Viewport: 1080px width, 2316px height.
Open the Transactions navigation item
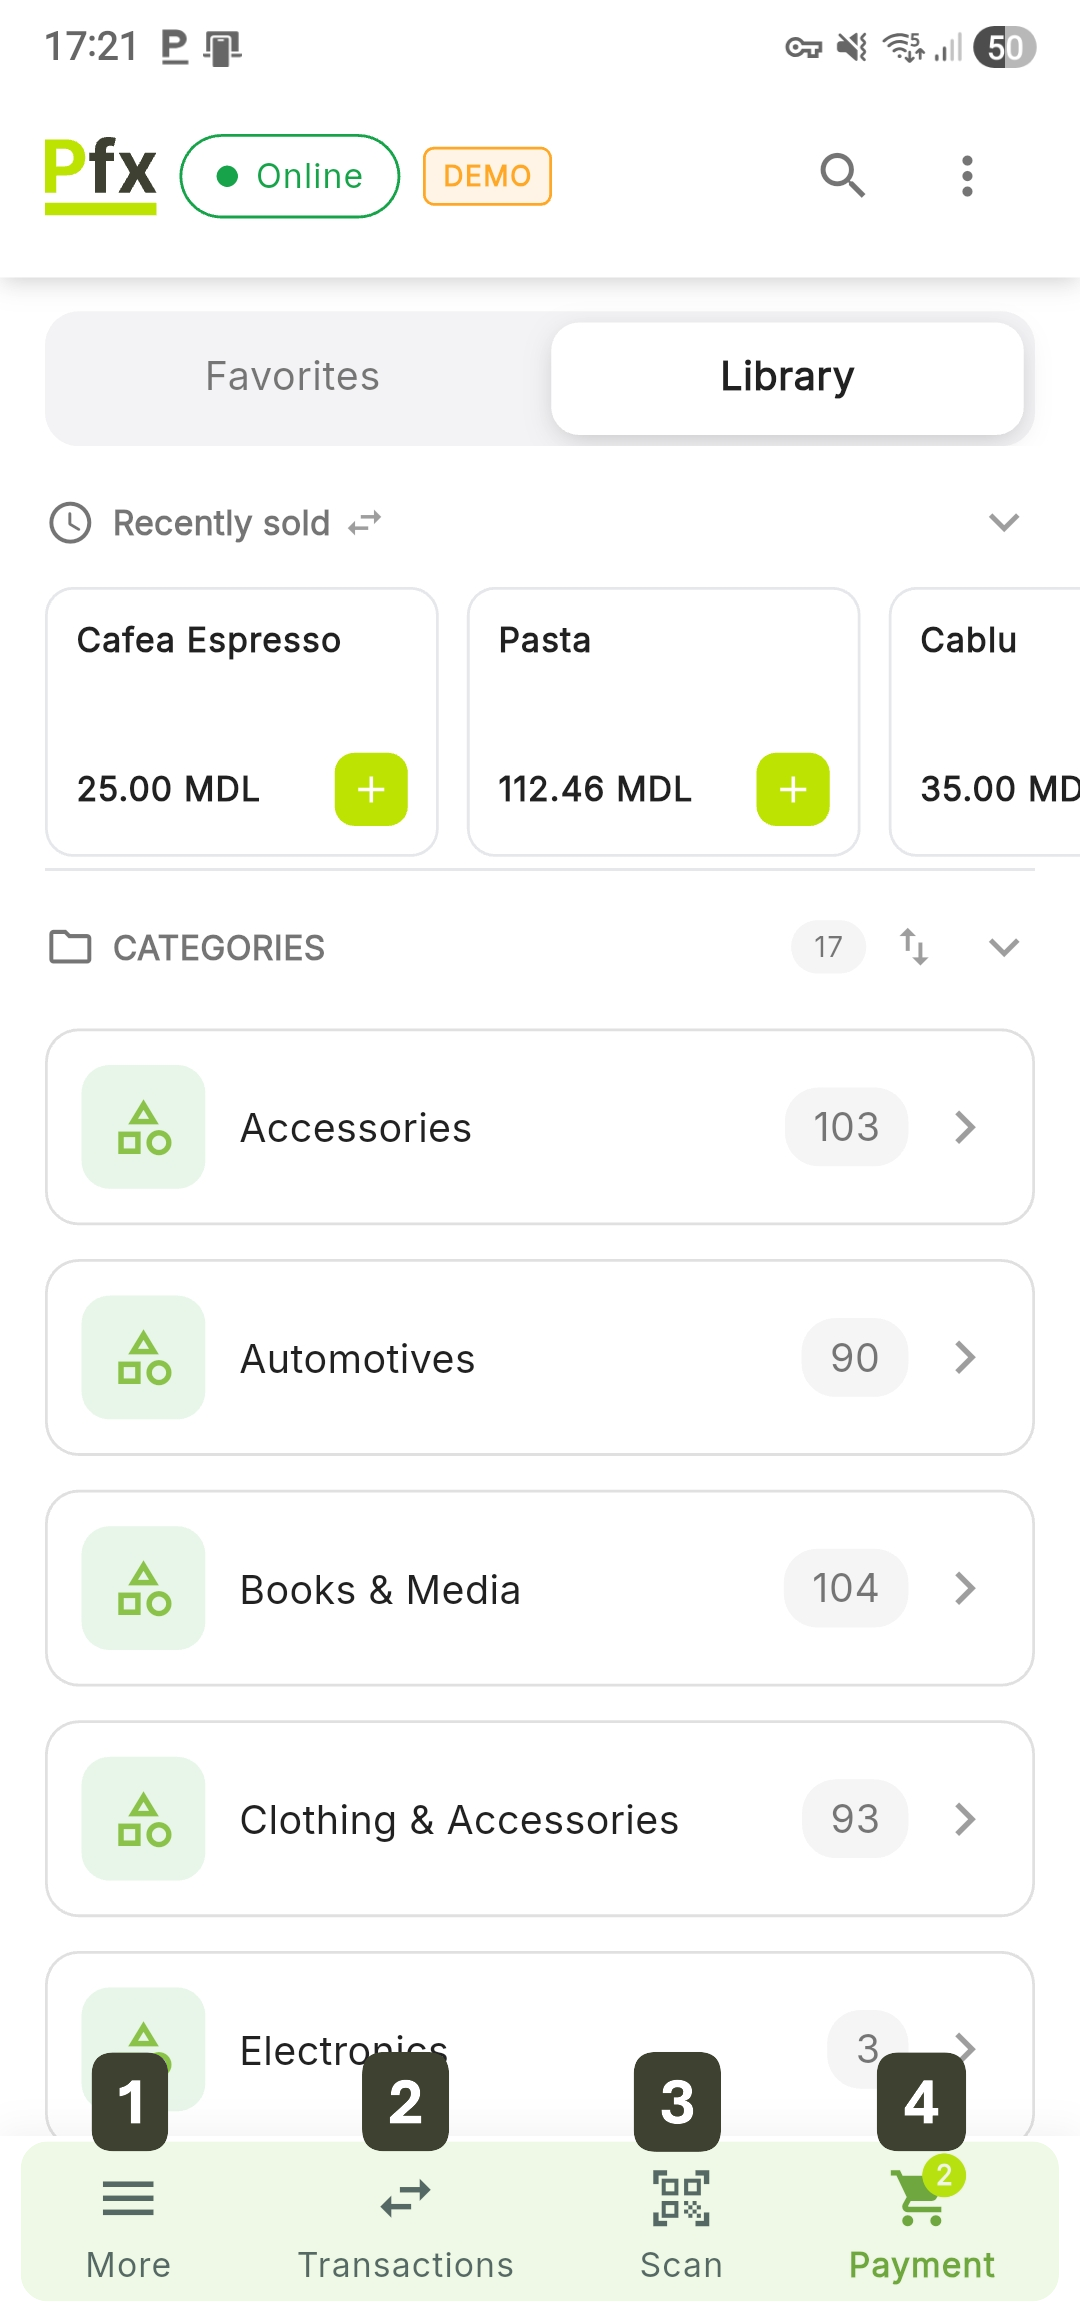coord(405,2222)
